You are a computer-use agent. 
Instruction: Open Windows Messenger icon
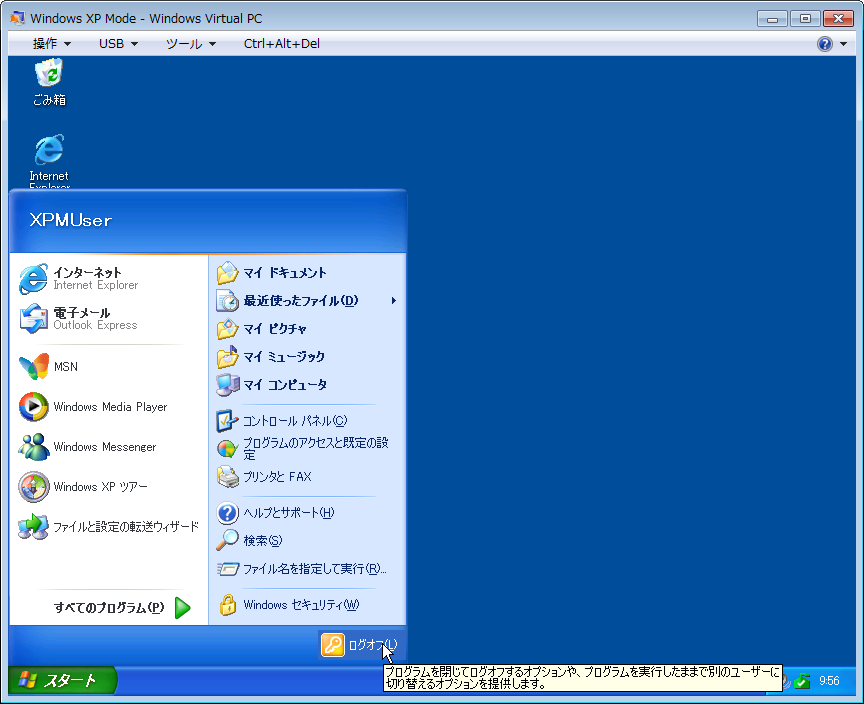(33, 447)
